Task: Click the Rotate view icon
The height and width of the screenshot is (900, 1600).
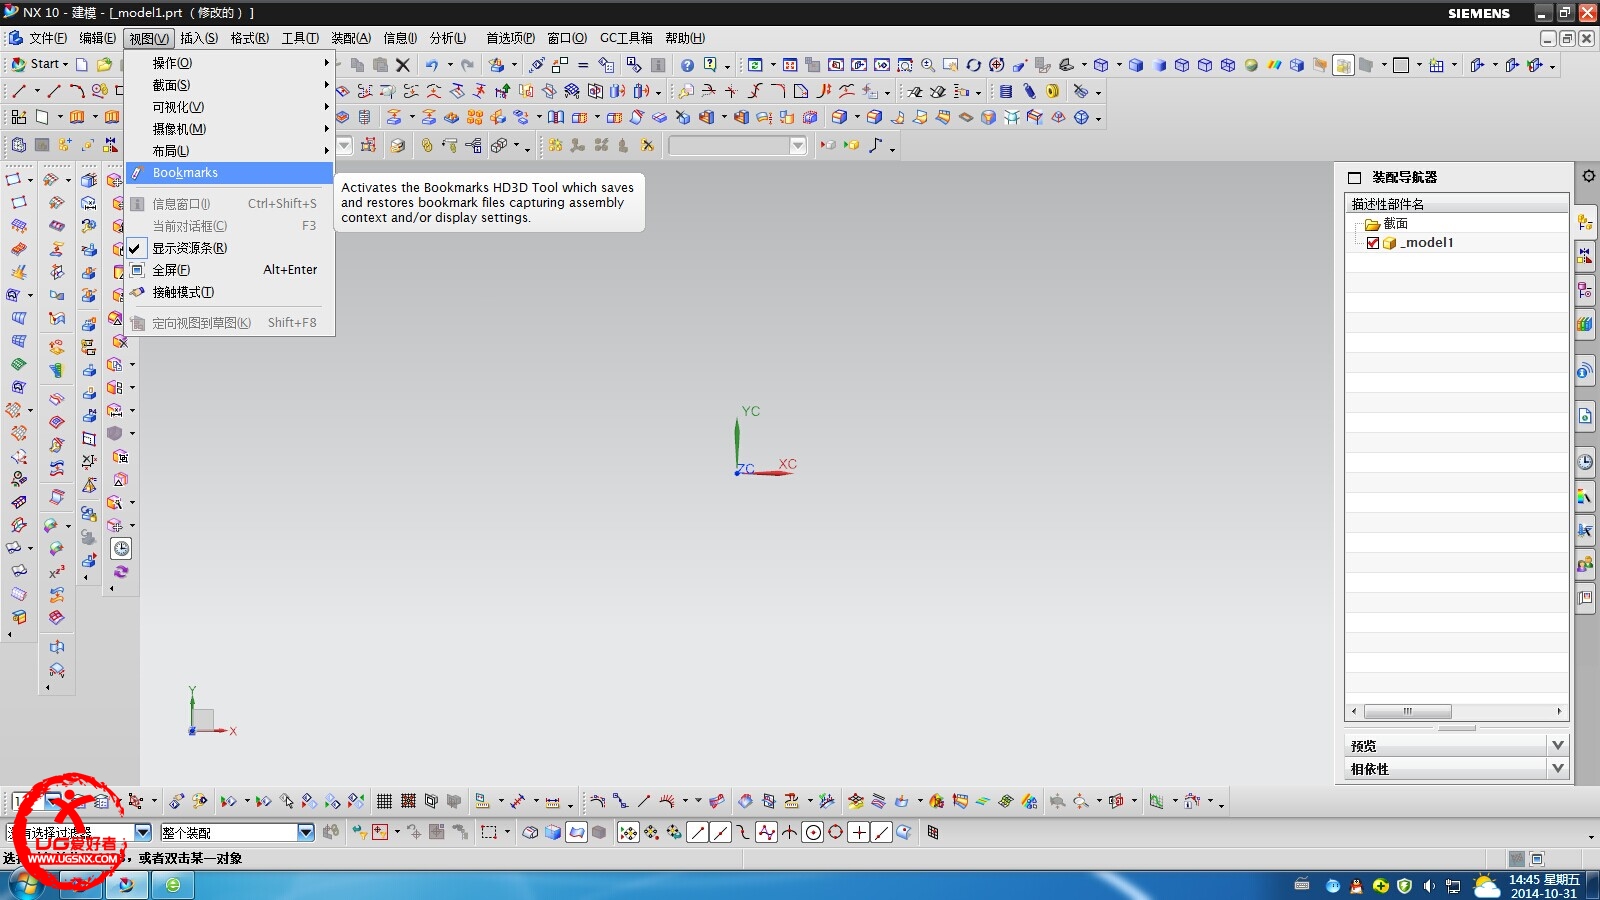Action: (x=973, y=65)
